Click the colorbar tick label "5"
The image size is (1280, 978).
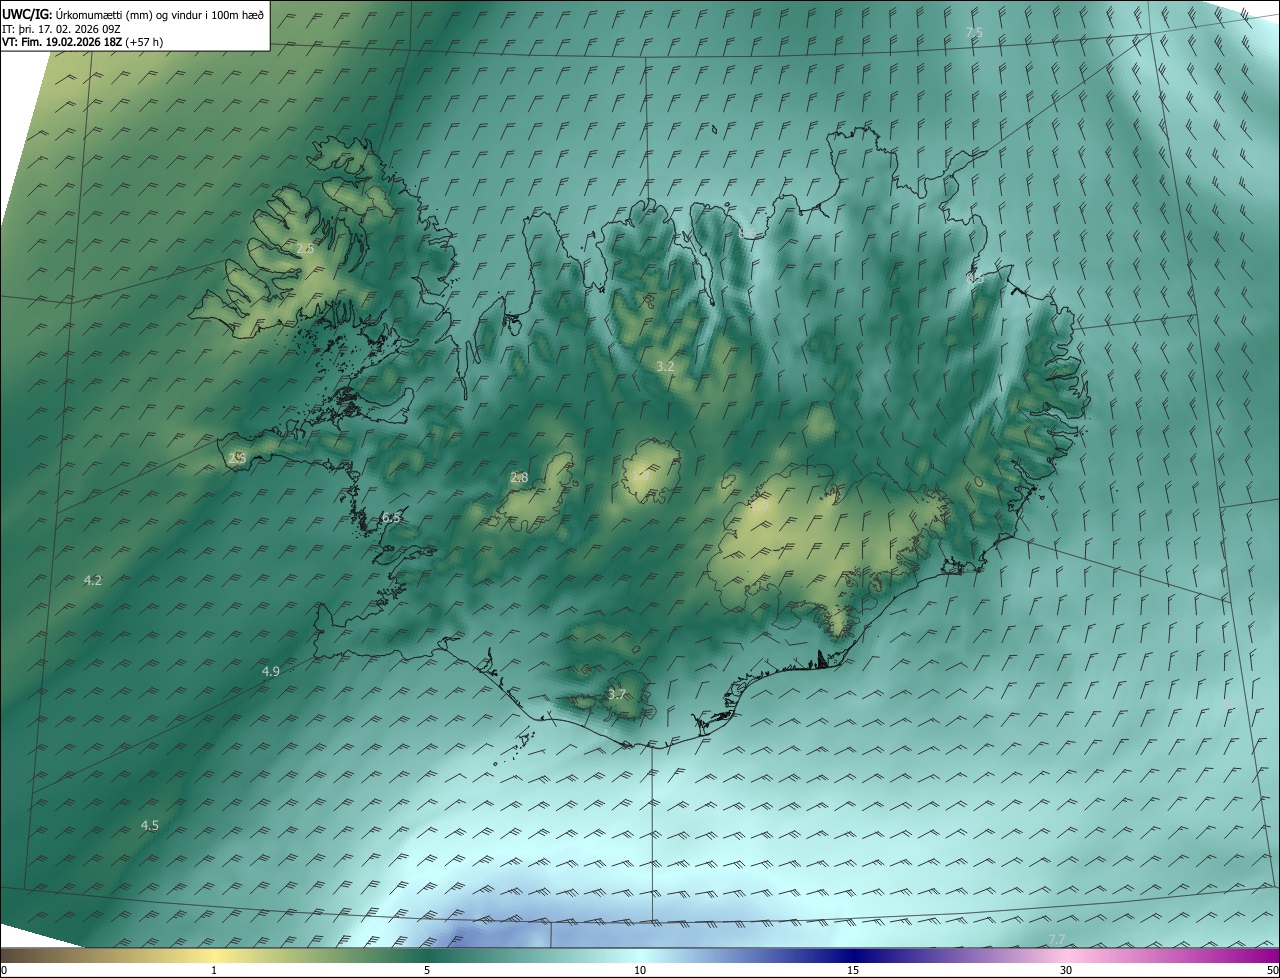(427, 970)
